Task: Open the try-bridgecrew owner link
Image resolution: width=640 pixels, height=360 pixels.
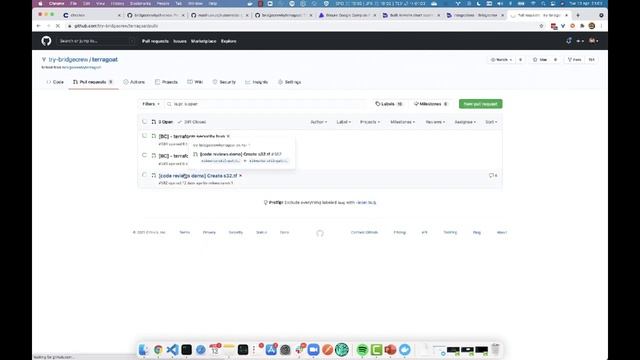Action: pyautogui.click(x=68, y=60)
